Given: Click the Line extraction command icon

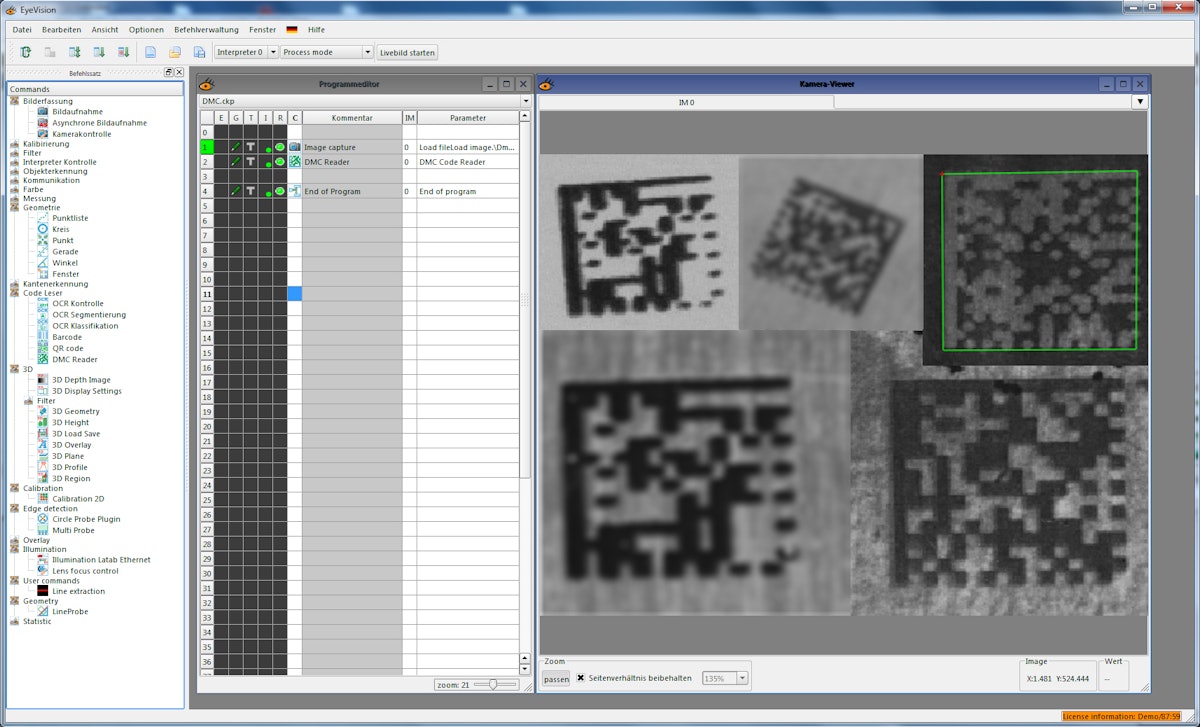Looking at the screenshot, I should pyautogui.click(x=43, y=591).
